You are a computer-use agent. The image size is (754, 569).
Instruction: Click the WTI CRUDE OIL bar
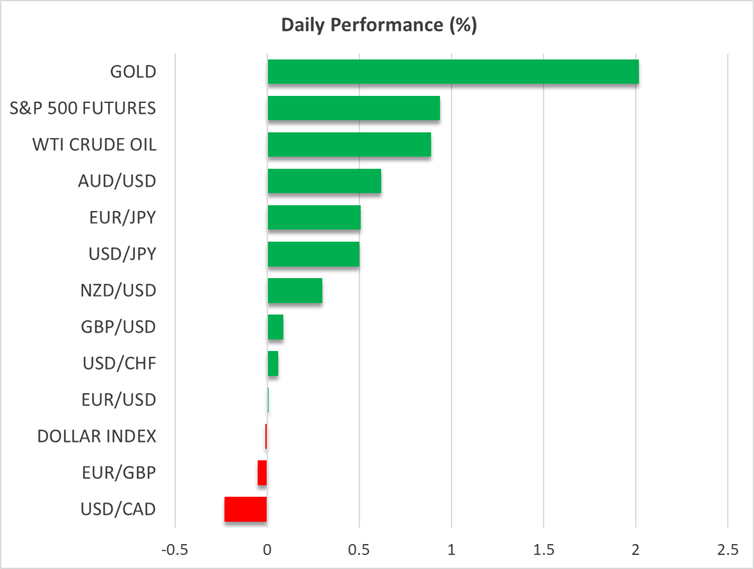(x=349, y=145)
